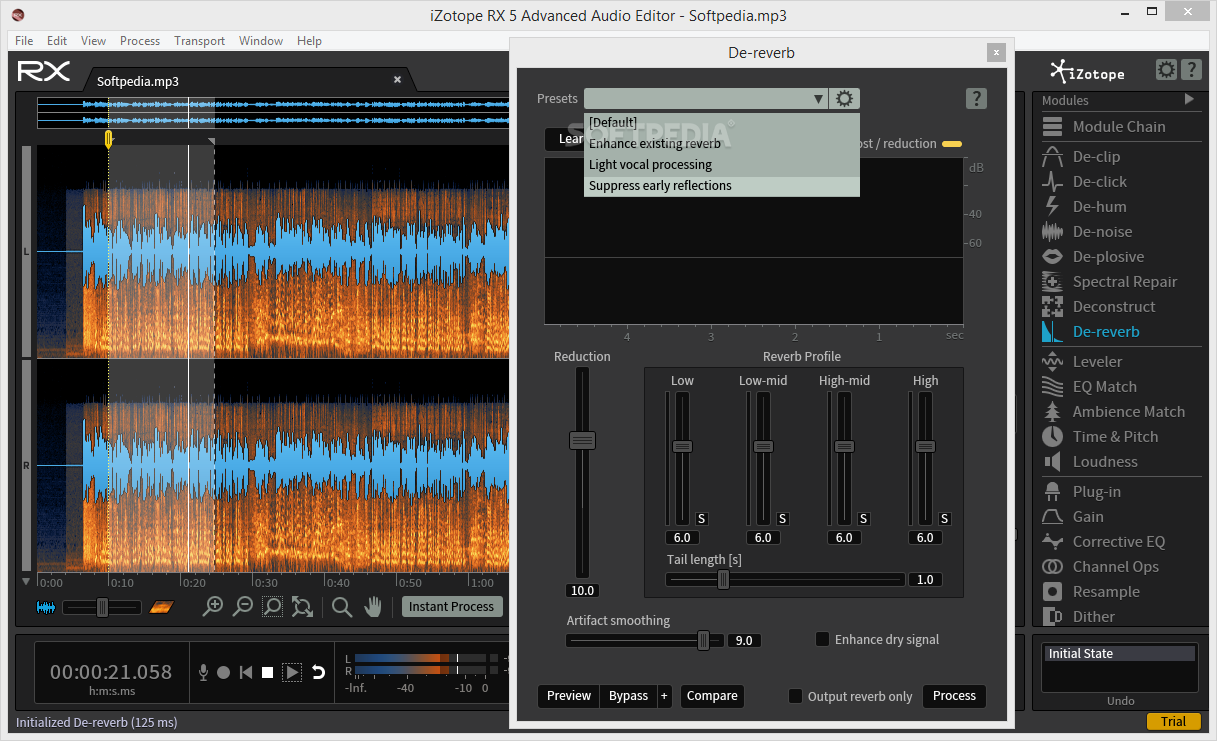Close the Softpedia.mp3 tab
The image size is (1217, 741).
click(397, 80)
